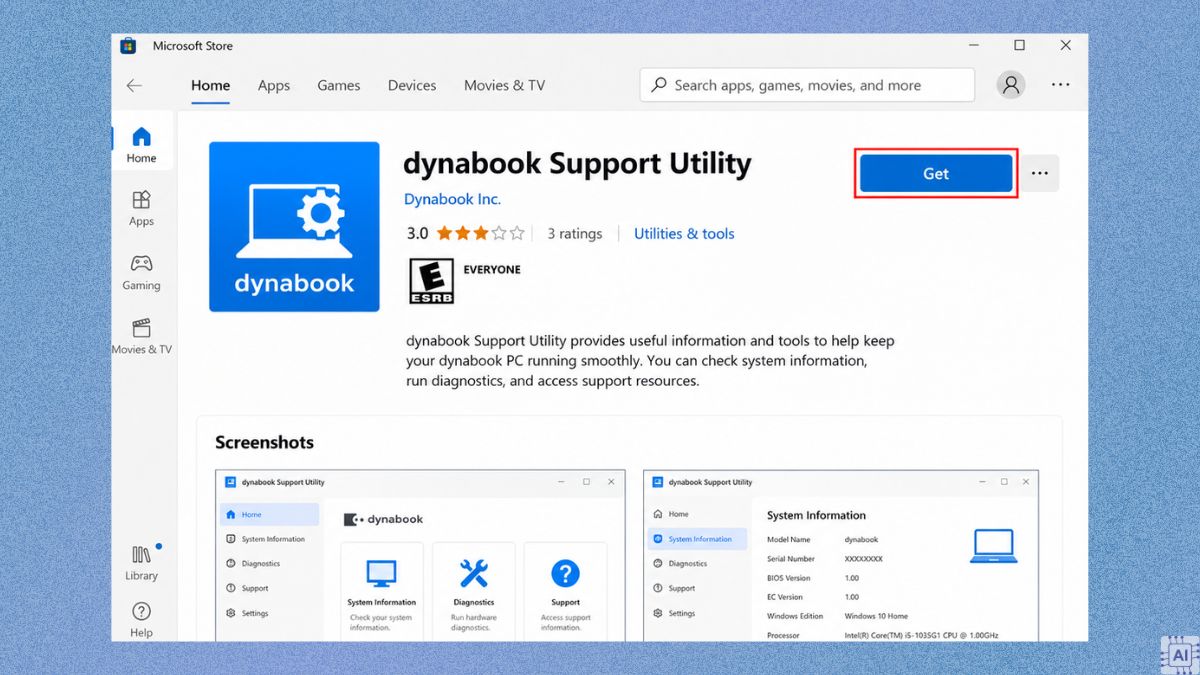Select Gaming in the left sidebar

pos(141,273)
